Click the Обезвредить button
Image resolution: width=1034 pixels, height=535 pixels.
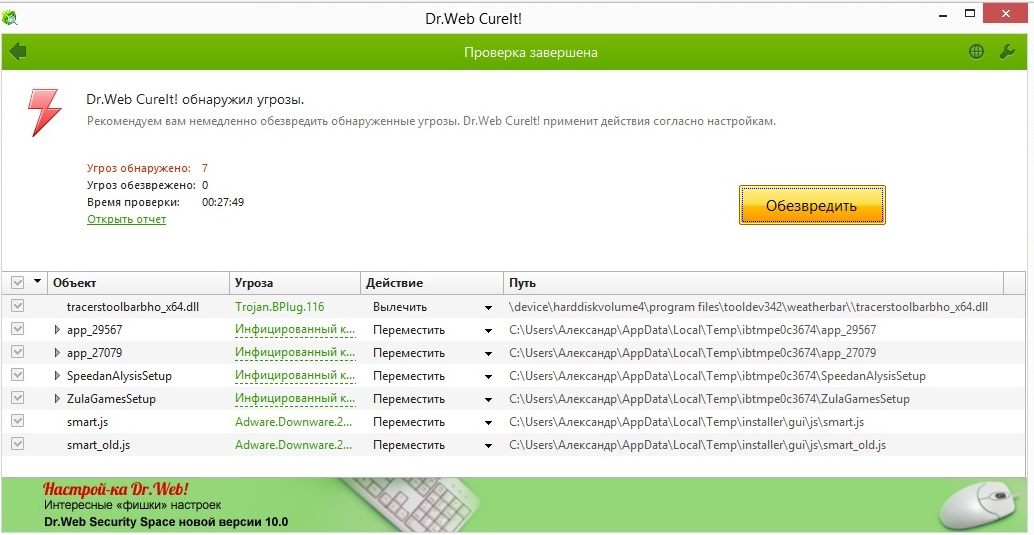[x=812, y=205]
